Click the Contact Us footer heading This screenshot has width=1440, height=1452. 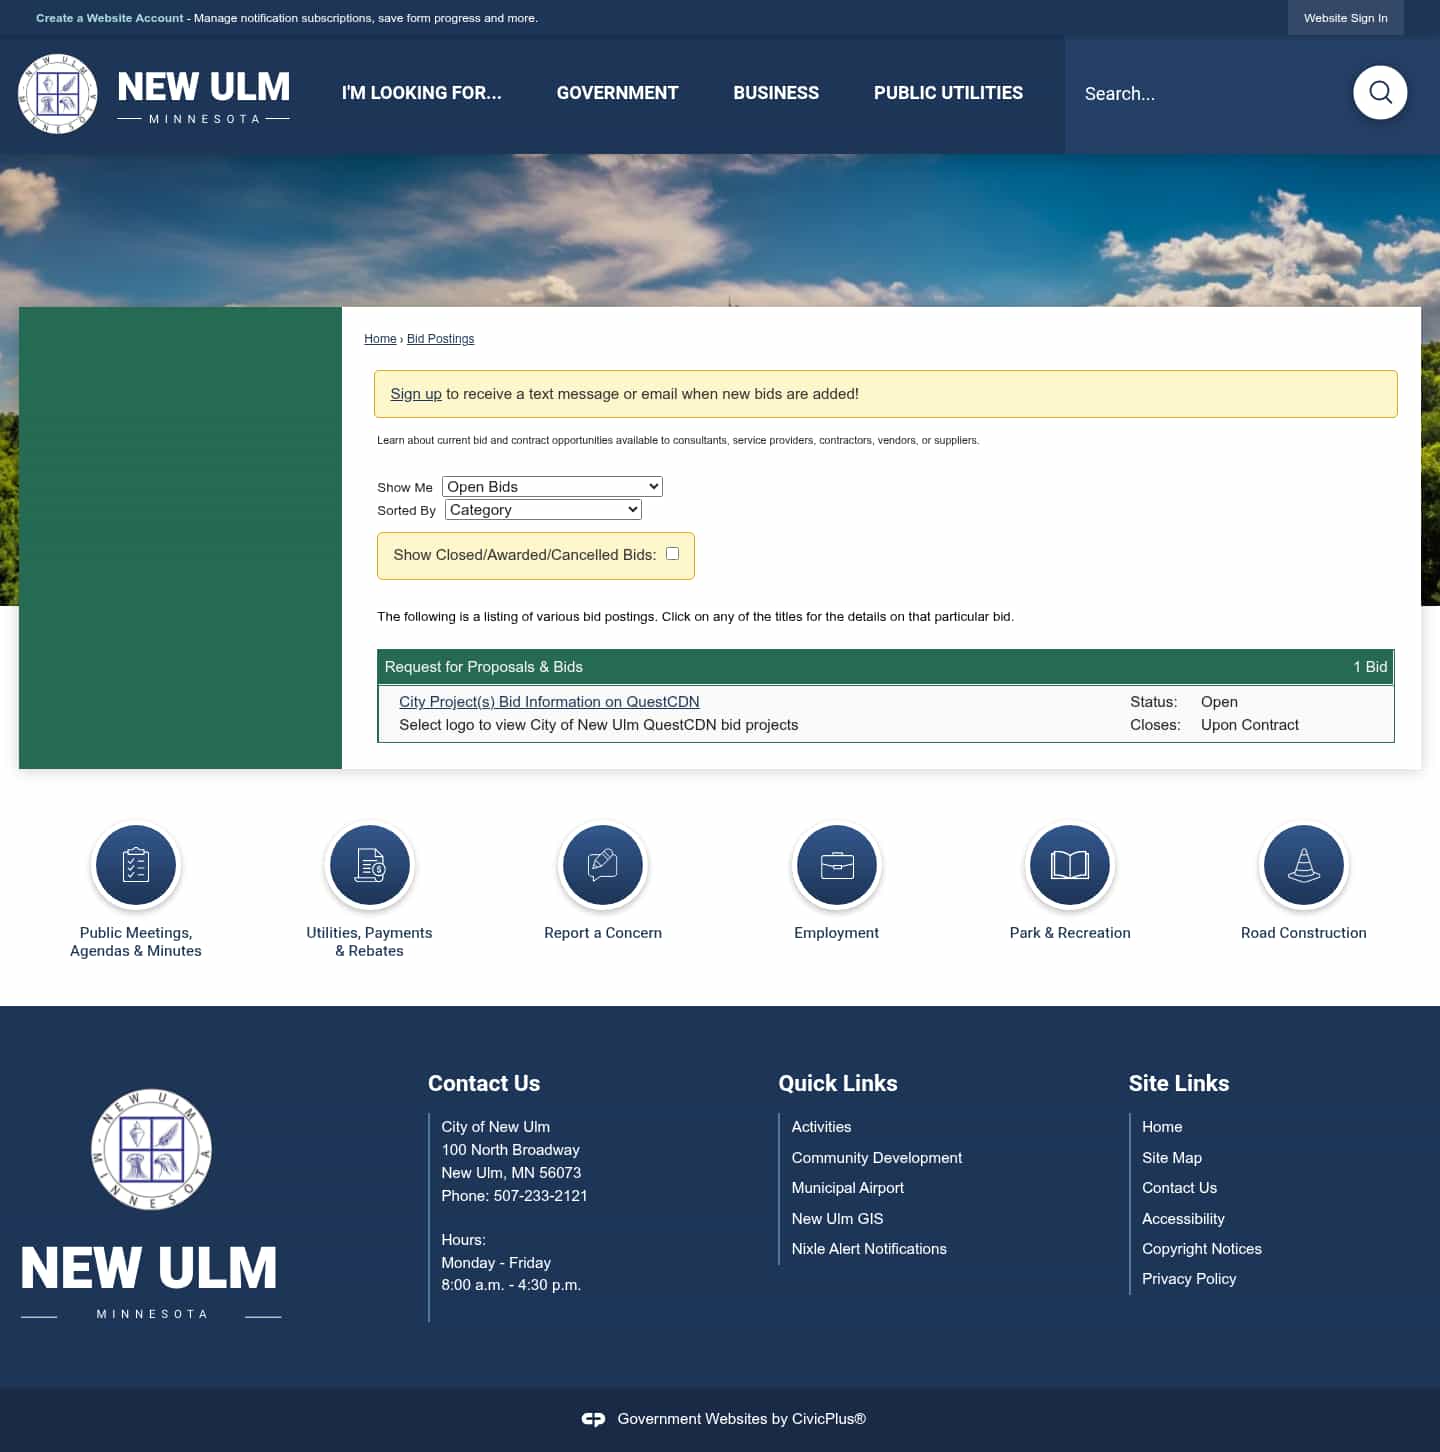(x=484, y=1084)
